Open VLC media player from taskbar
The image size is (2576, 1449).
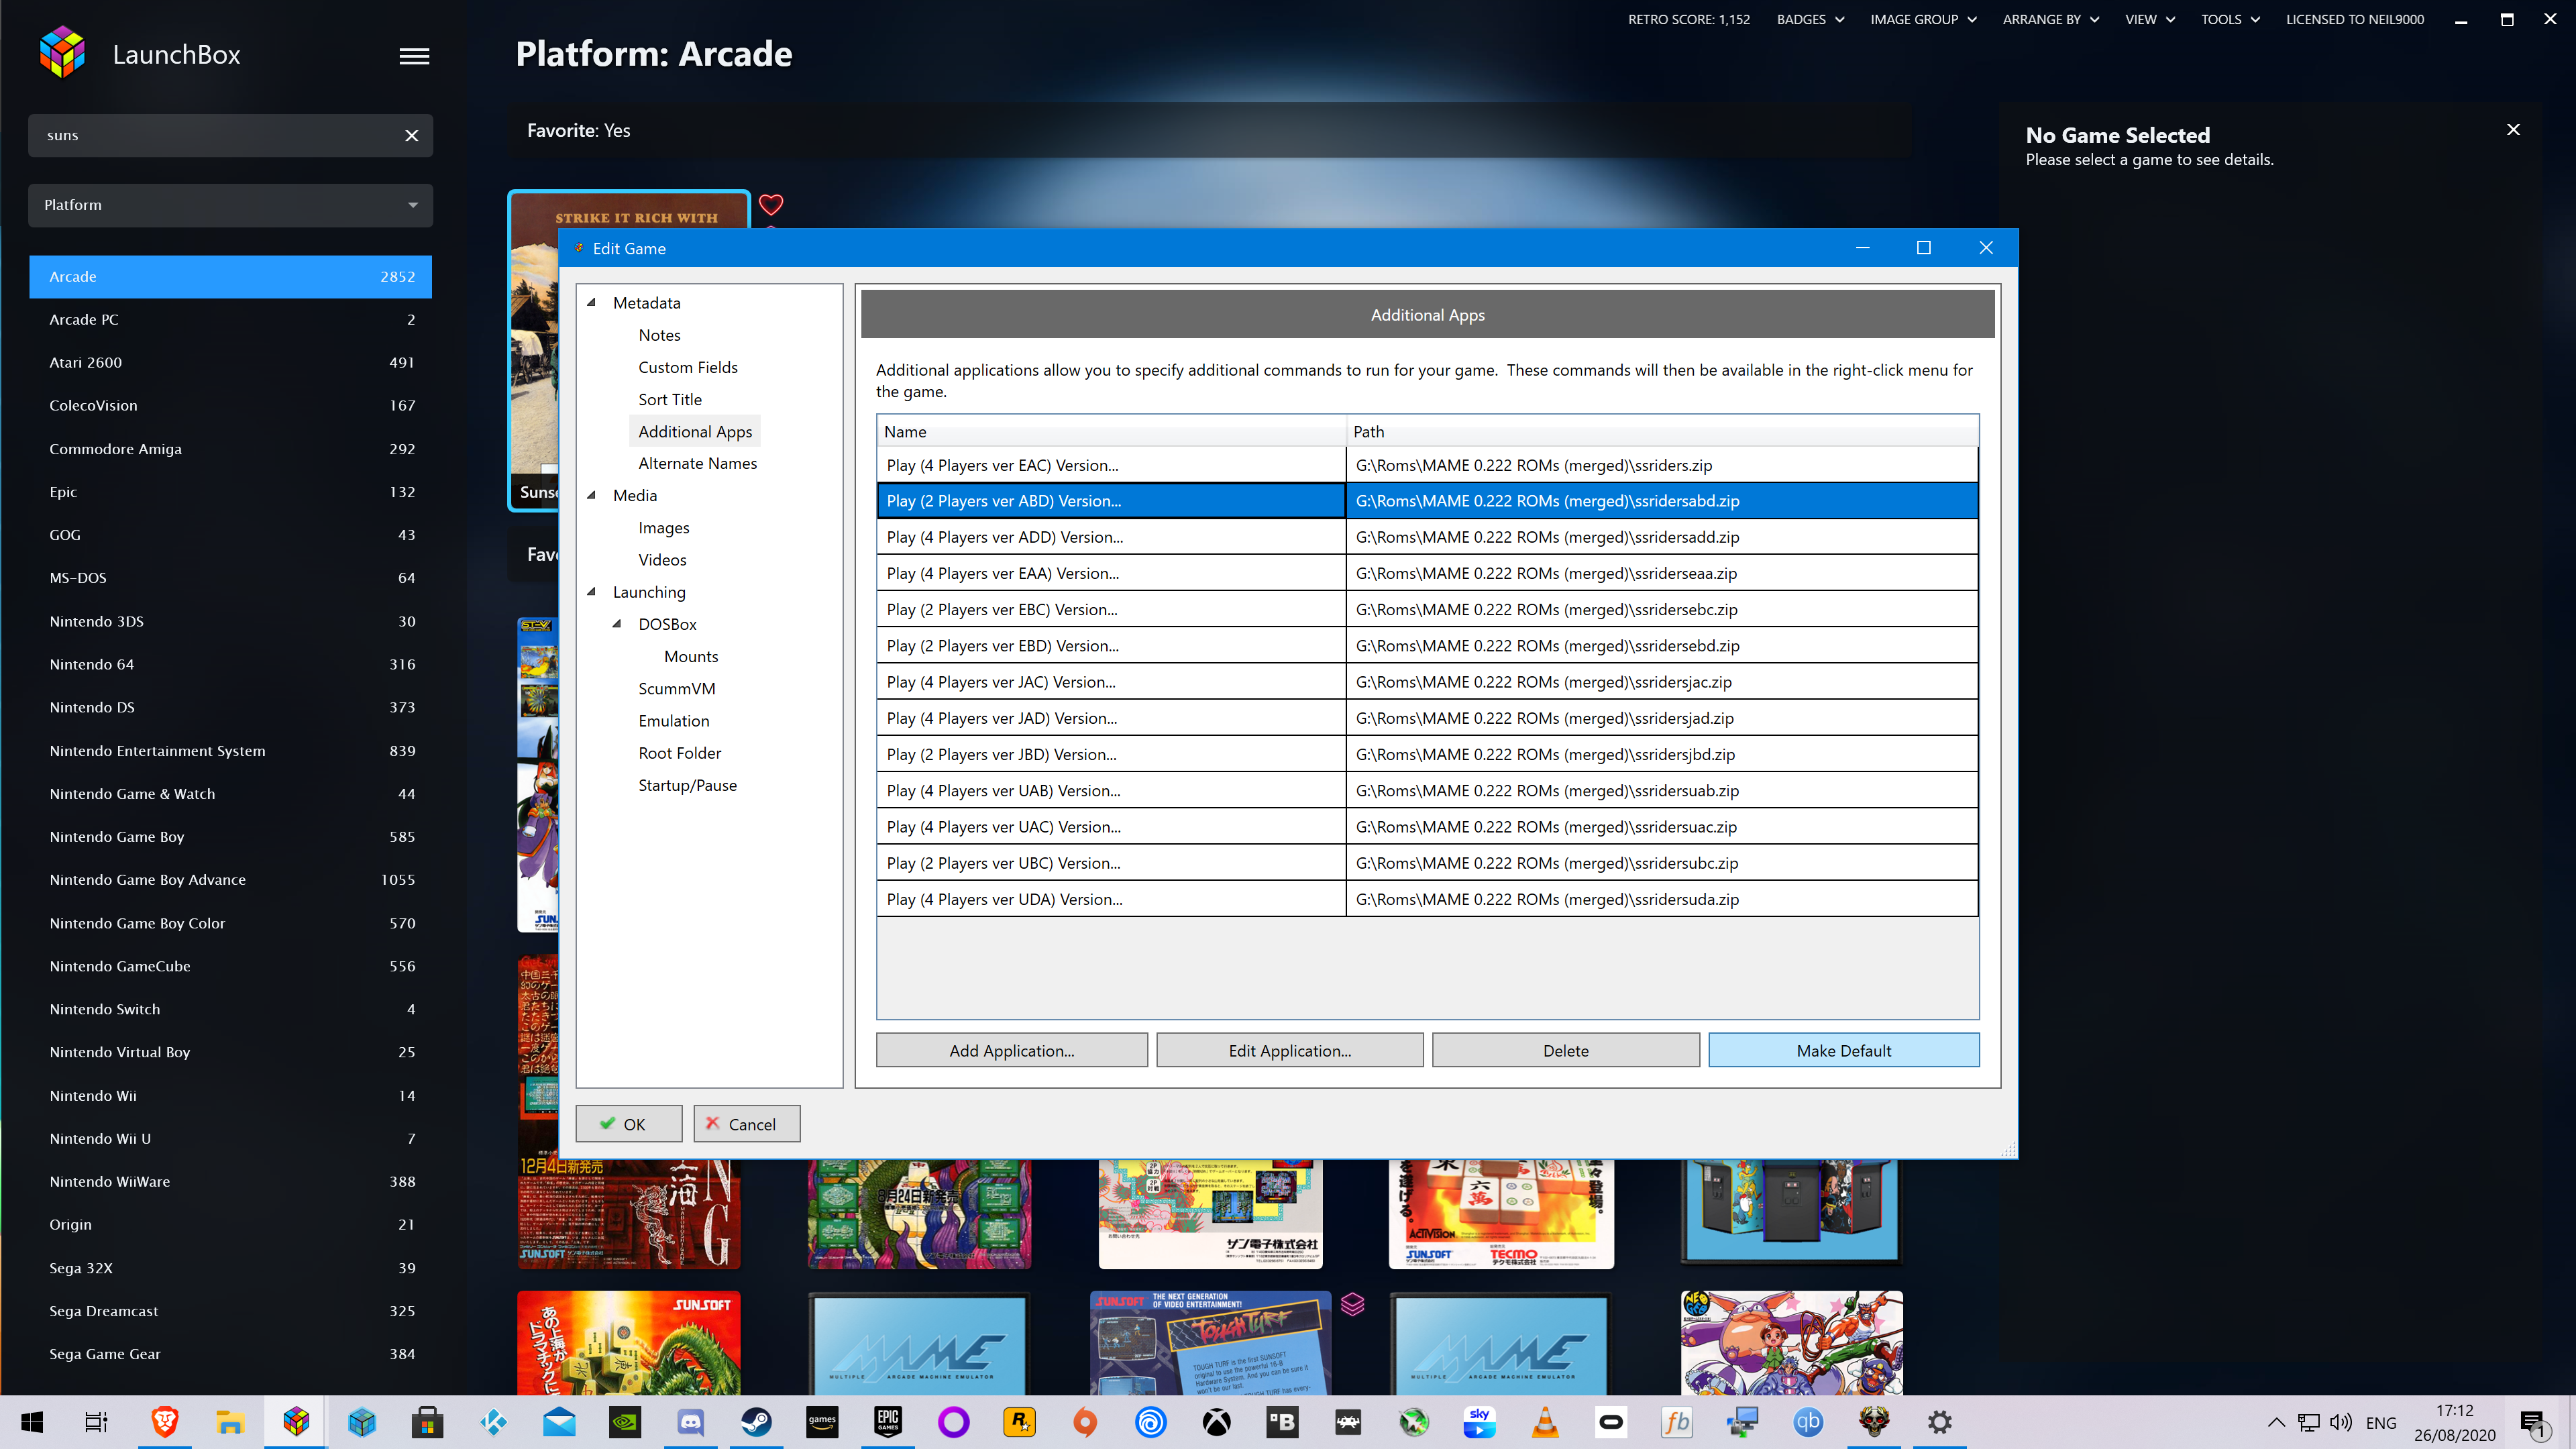[x=1545, y=1421]
